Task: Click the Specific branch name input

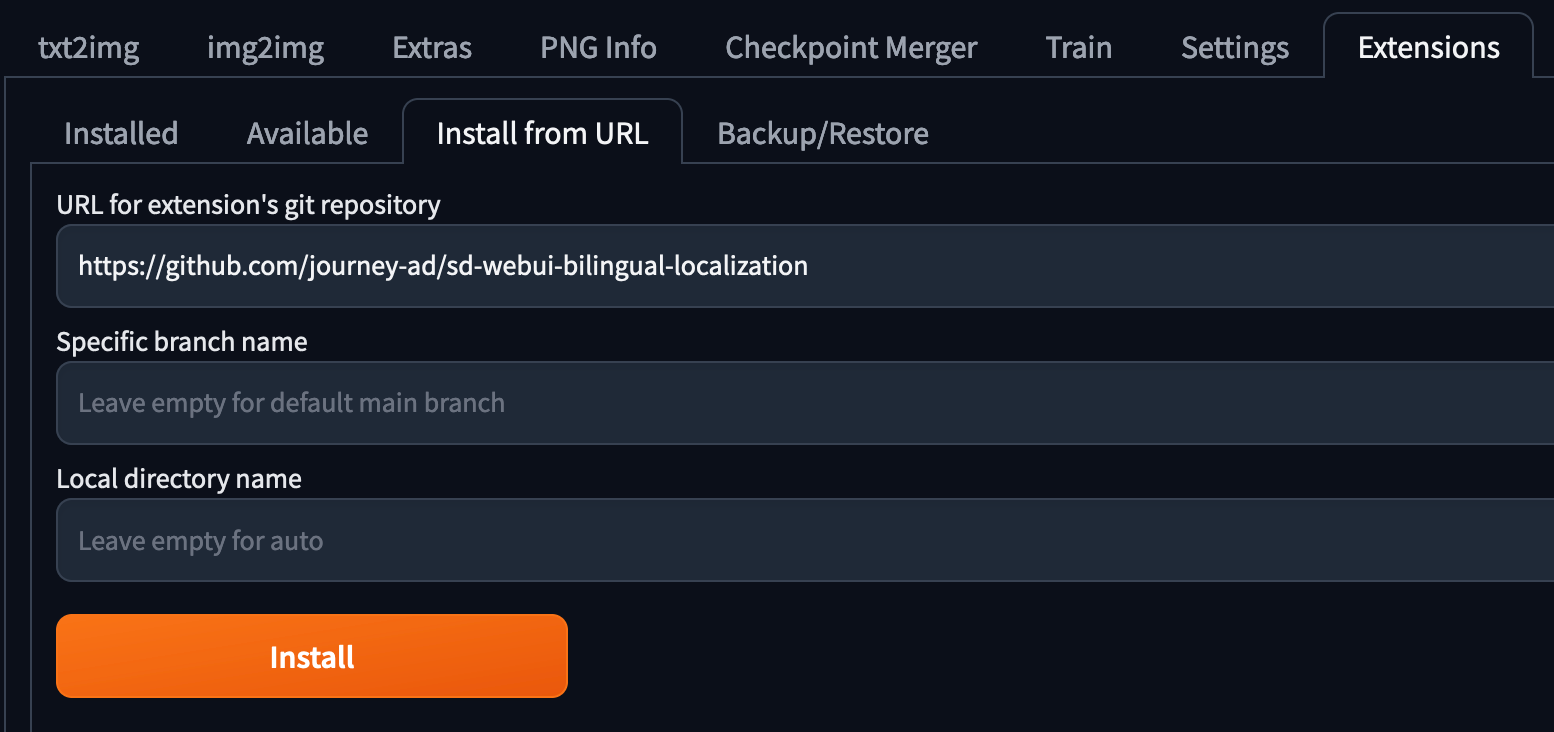Action: point(800,403)
